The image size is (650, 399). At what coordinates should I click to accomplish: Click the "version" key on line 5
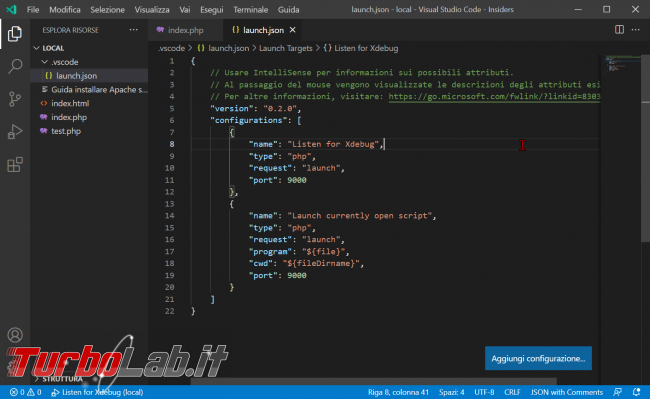[231, 109]
